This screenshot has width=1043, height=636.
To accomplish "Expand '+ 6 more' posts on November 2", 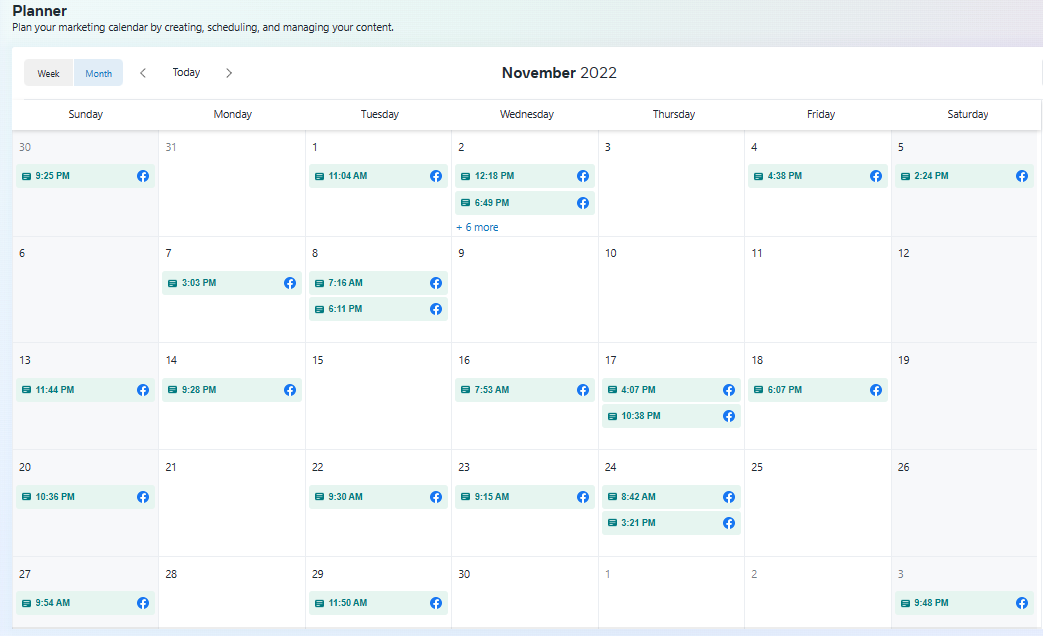I will click(x=477, y=228).
